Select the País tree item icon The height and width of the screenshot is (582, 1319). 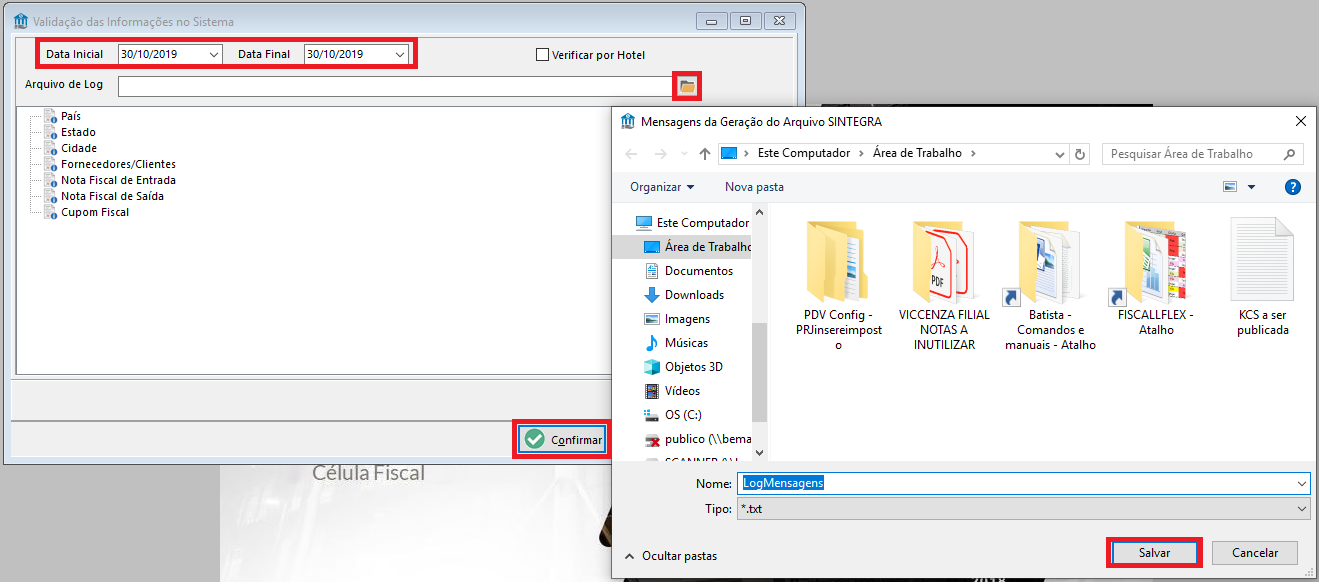[51, 116]
